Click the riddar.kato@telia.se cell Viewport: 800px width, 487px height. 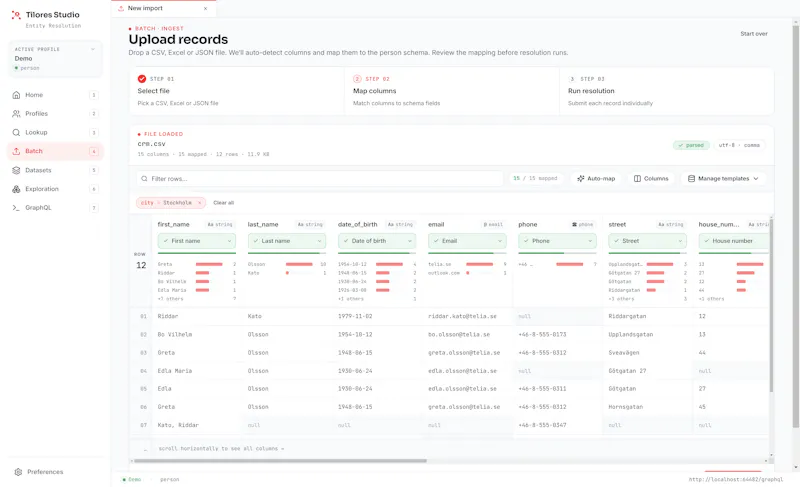click(x=462, y=316)
